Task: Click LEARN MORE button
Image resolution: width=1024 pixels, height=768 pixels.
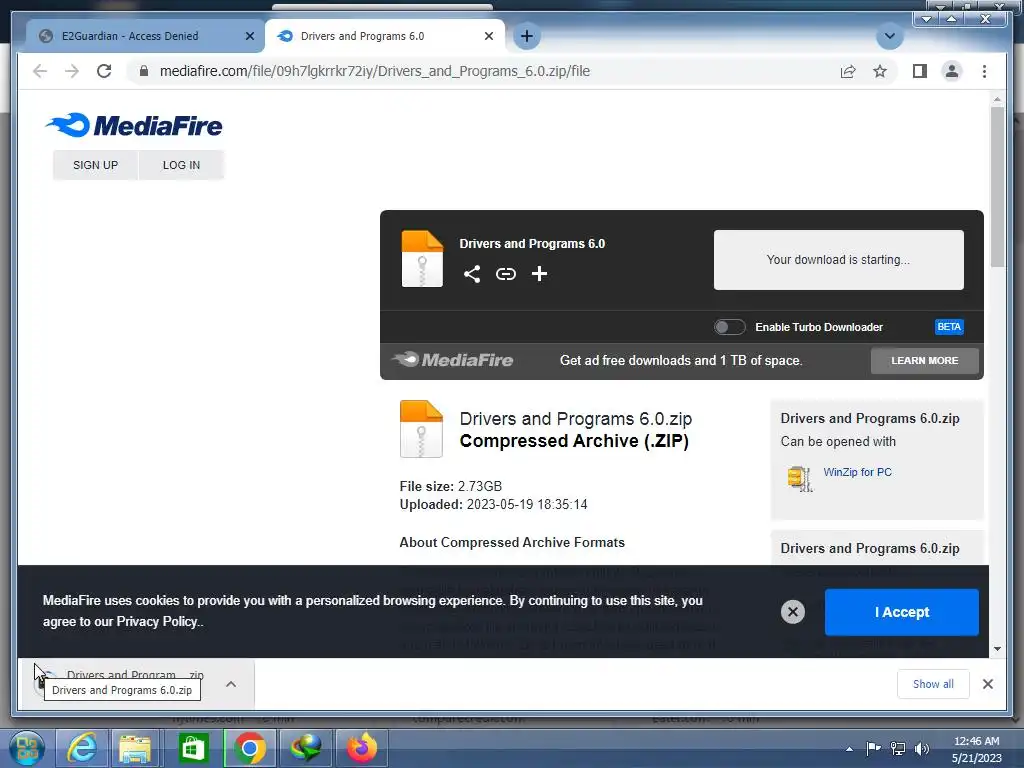Action: pyautogui.click(x=924, y=360)
